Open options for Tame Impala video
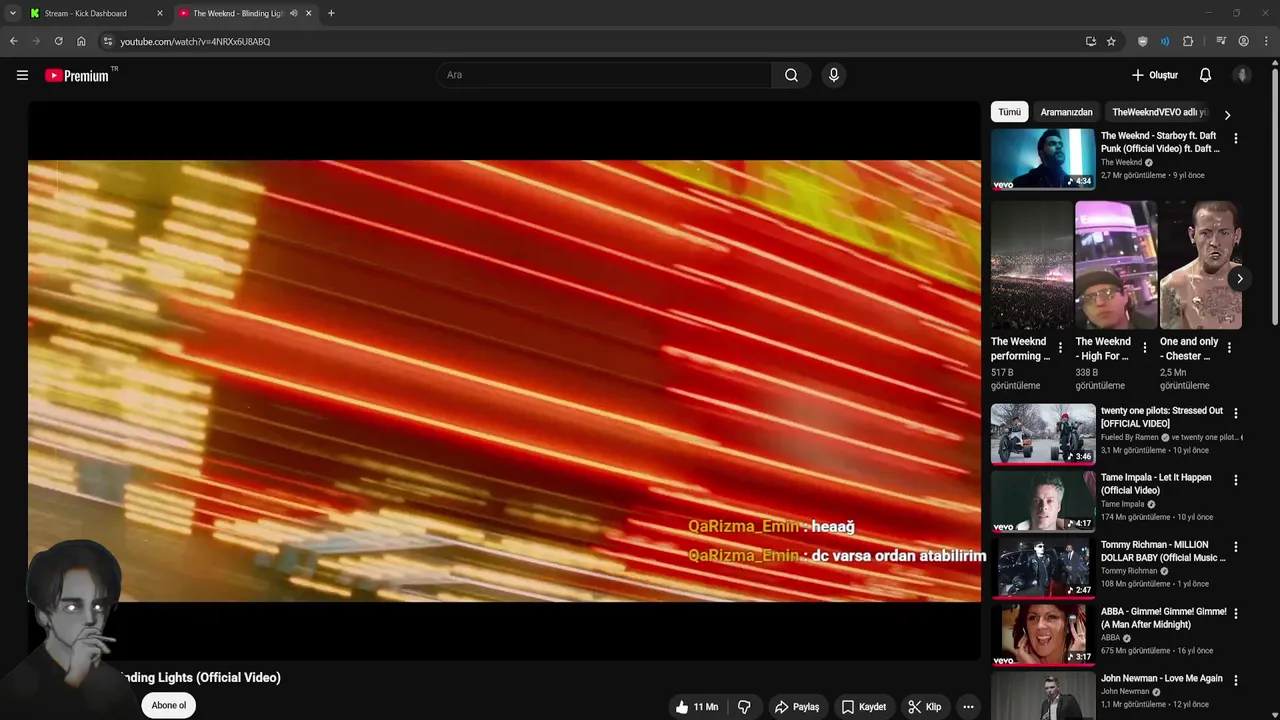The height and width of the screenshot is (720, 1280). pos(1236,480)
